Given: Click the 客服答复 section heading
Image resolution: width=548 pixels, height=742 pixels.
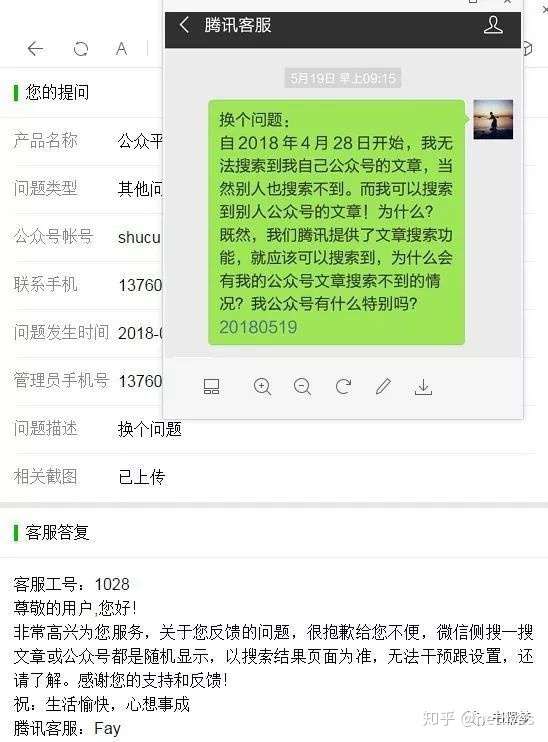Looking at the screenshot, I should pos(57,532).
